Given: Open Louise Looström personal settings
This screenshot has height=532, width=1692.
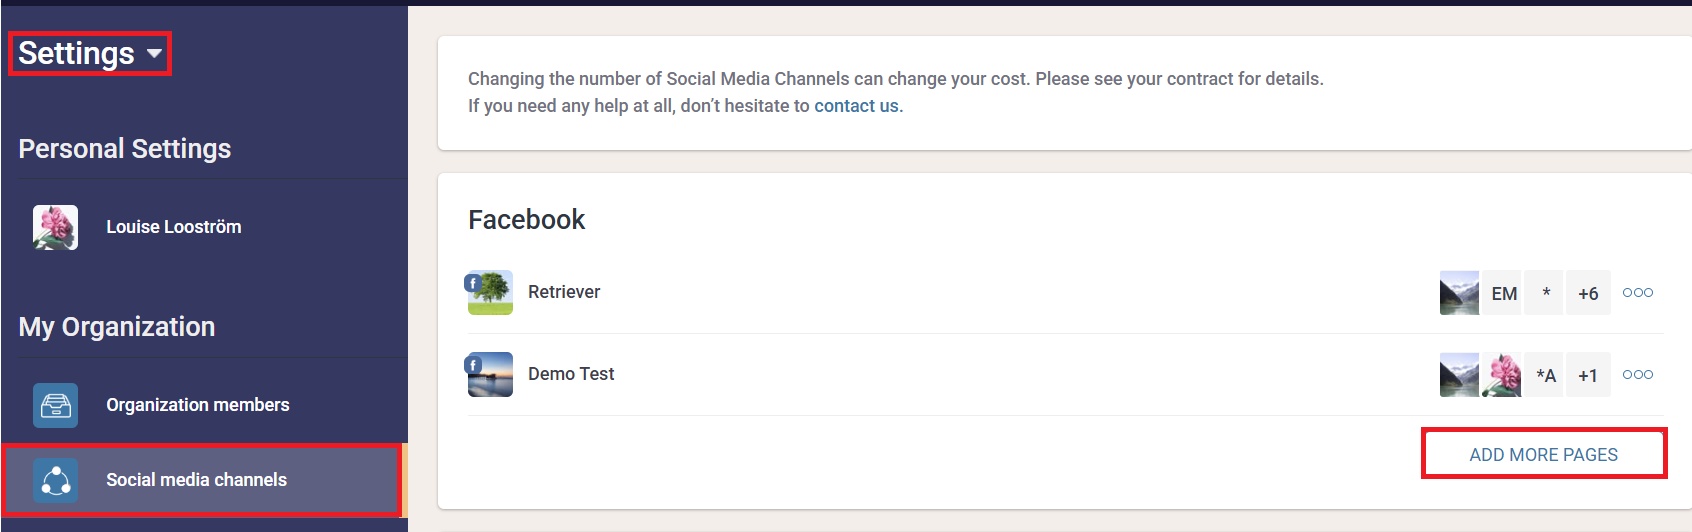Looking at the screenshot, I should pos(173,227).
